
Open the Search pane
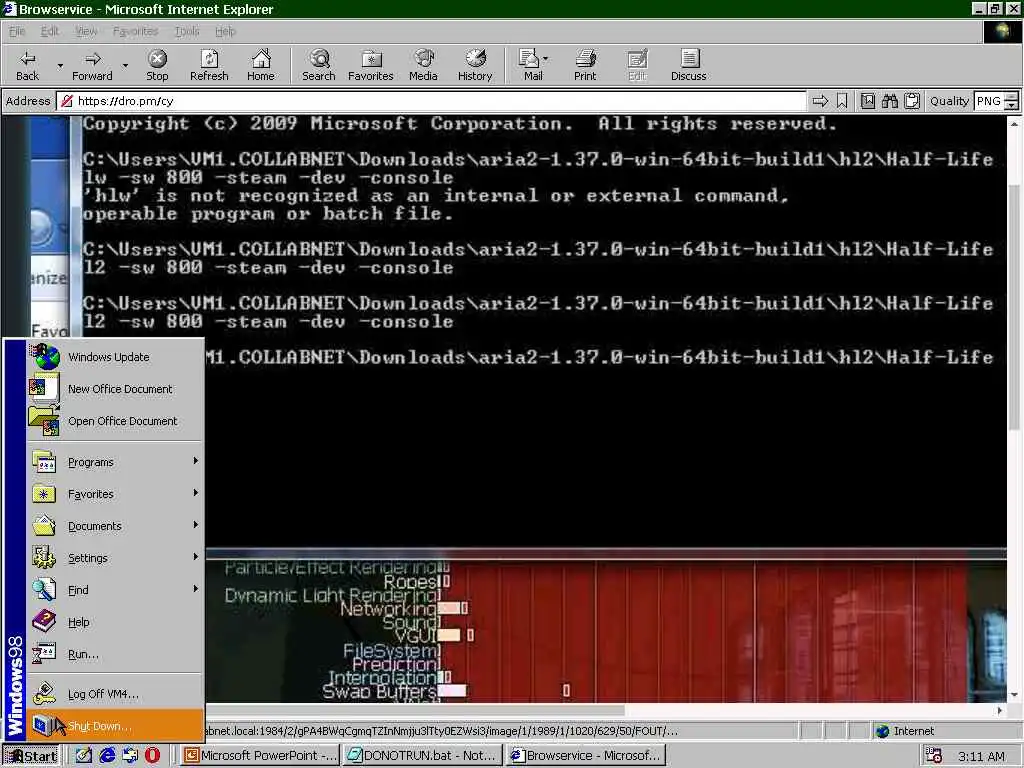click(319, 65)
